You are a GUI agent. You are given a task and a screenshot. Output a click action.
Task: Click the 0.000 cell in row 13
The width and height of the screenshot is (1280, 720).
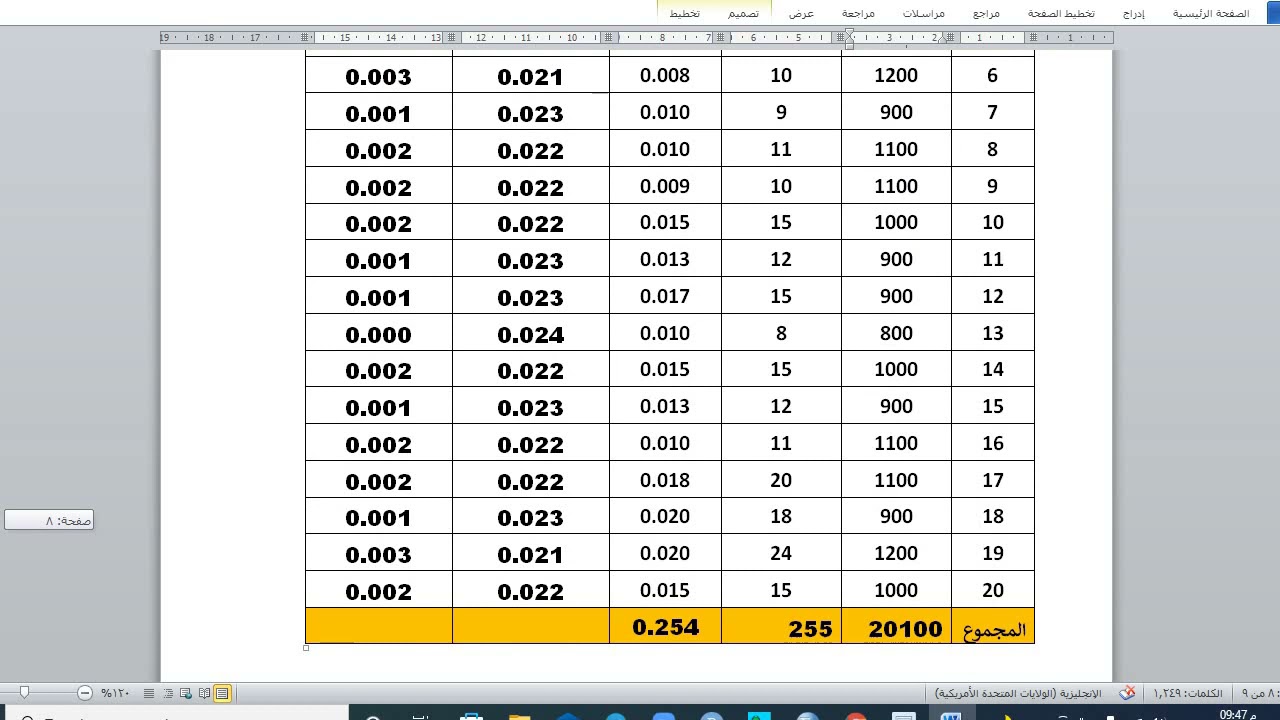click(378, 334)
